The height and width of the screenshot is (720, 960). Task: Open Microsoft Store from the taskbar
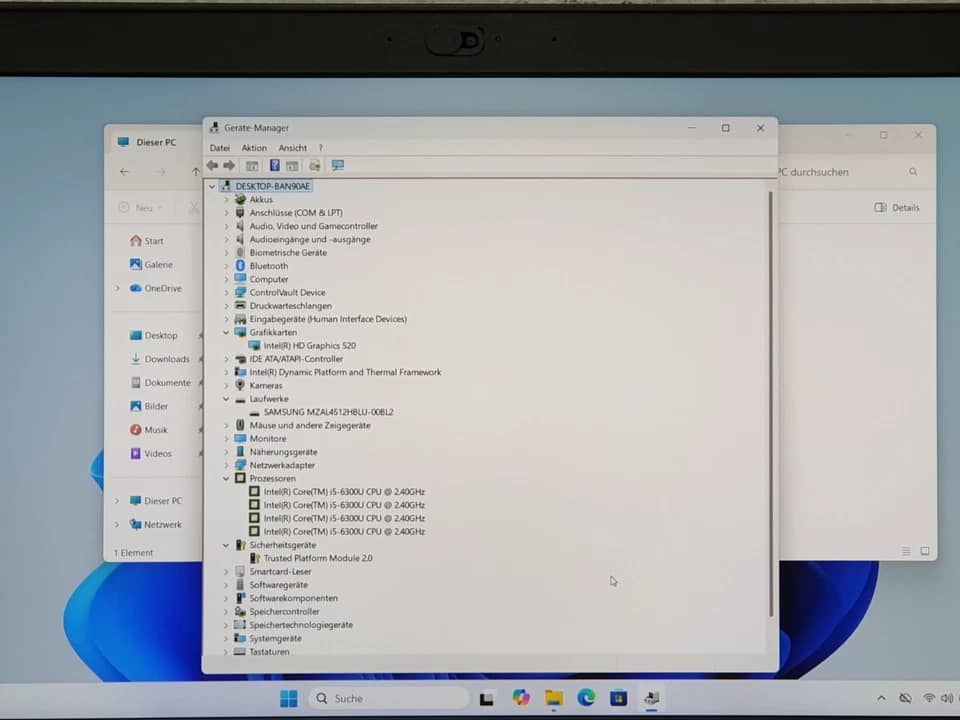(x=618, y=698)
